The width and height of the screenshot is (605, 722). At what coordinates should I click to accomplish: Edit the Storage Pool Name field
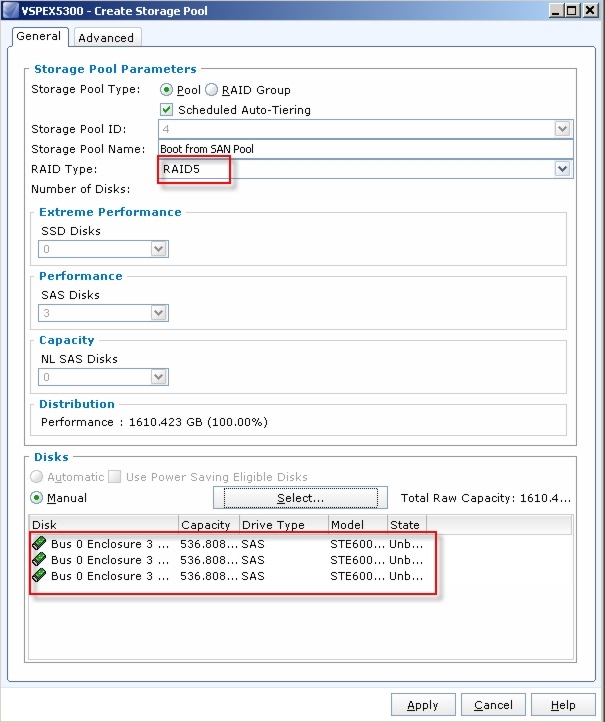pos(366,149)
